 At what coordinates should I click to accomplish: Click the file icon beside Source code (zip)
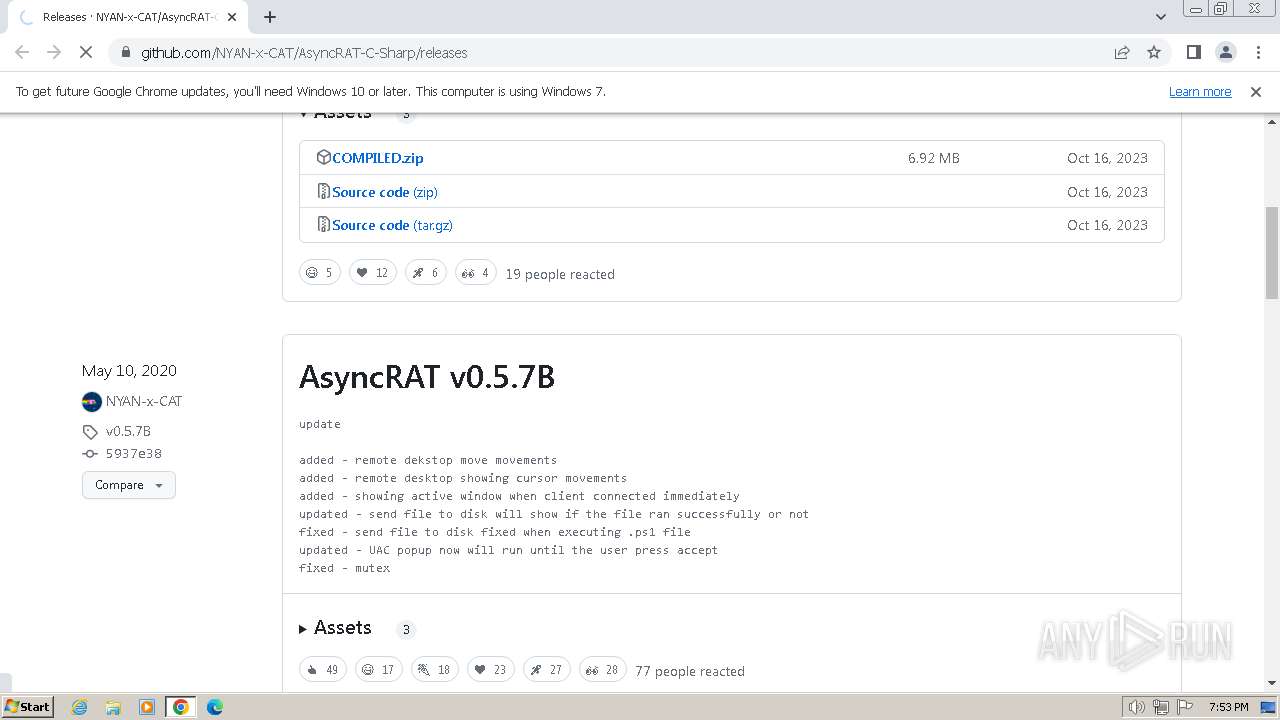click(324, 191)
